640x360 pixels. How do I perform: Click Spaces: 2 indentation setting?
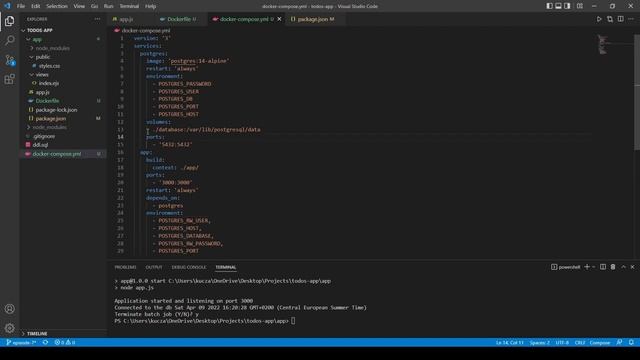[x=540, y=342]
